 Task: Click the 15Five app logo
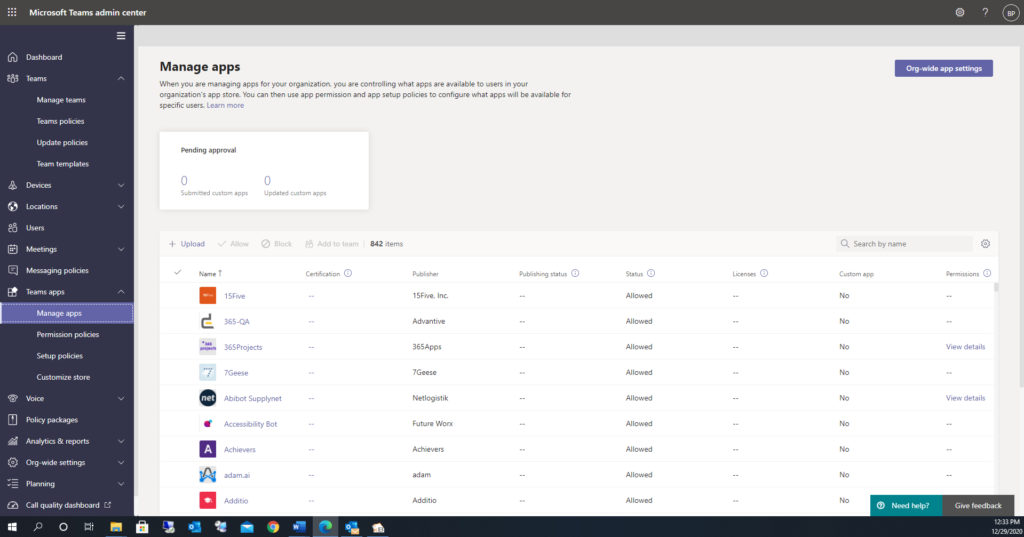click(208, 296)
